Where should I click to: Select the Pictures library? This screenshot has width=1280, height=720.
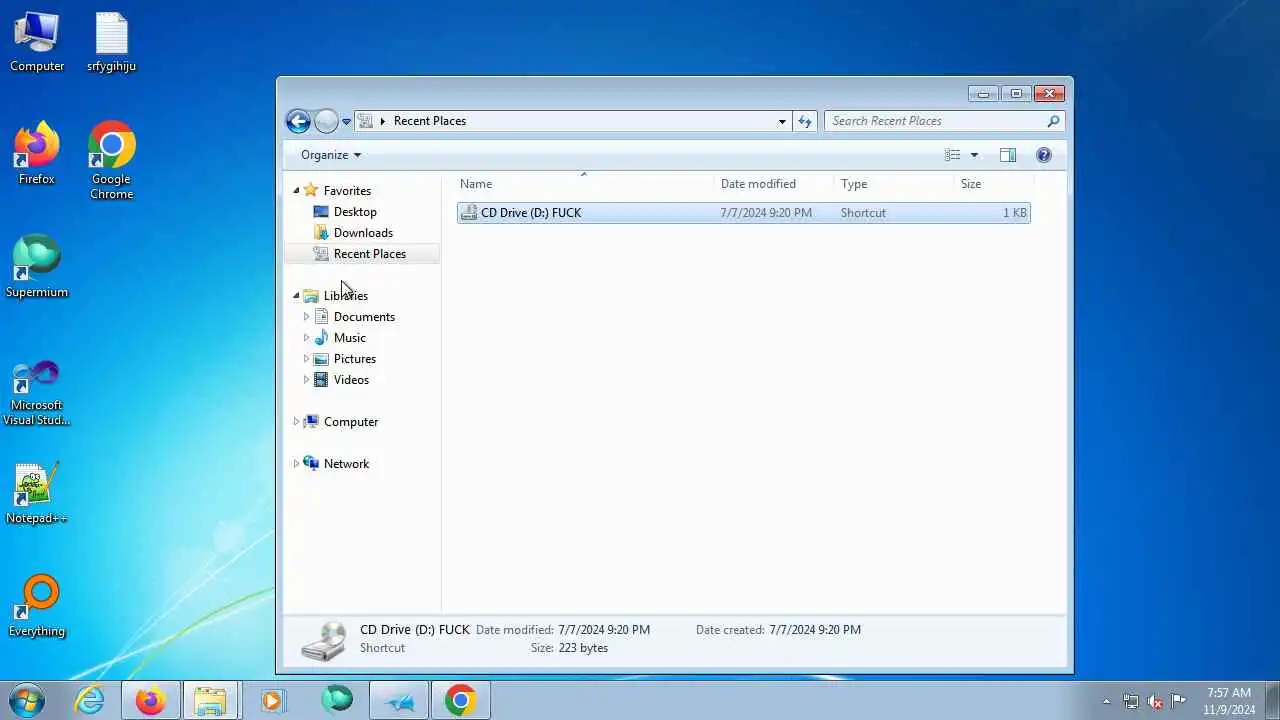click(354, 359)
